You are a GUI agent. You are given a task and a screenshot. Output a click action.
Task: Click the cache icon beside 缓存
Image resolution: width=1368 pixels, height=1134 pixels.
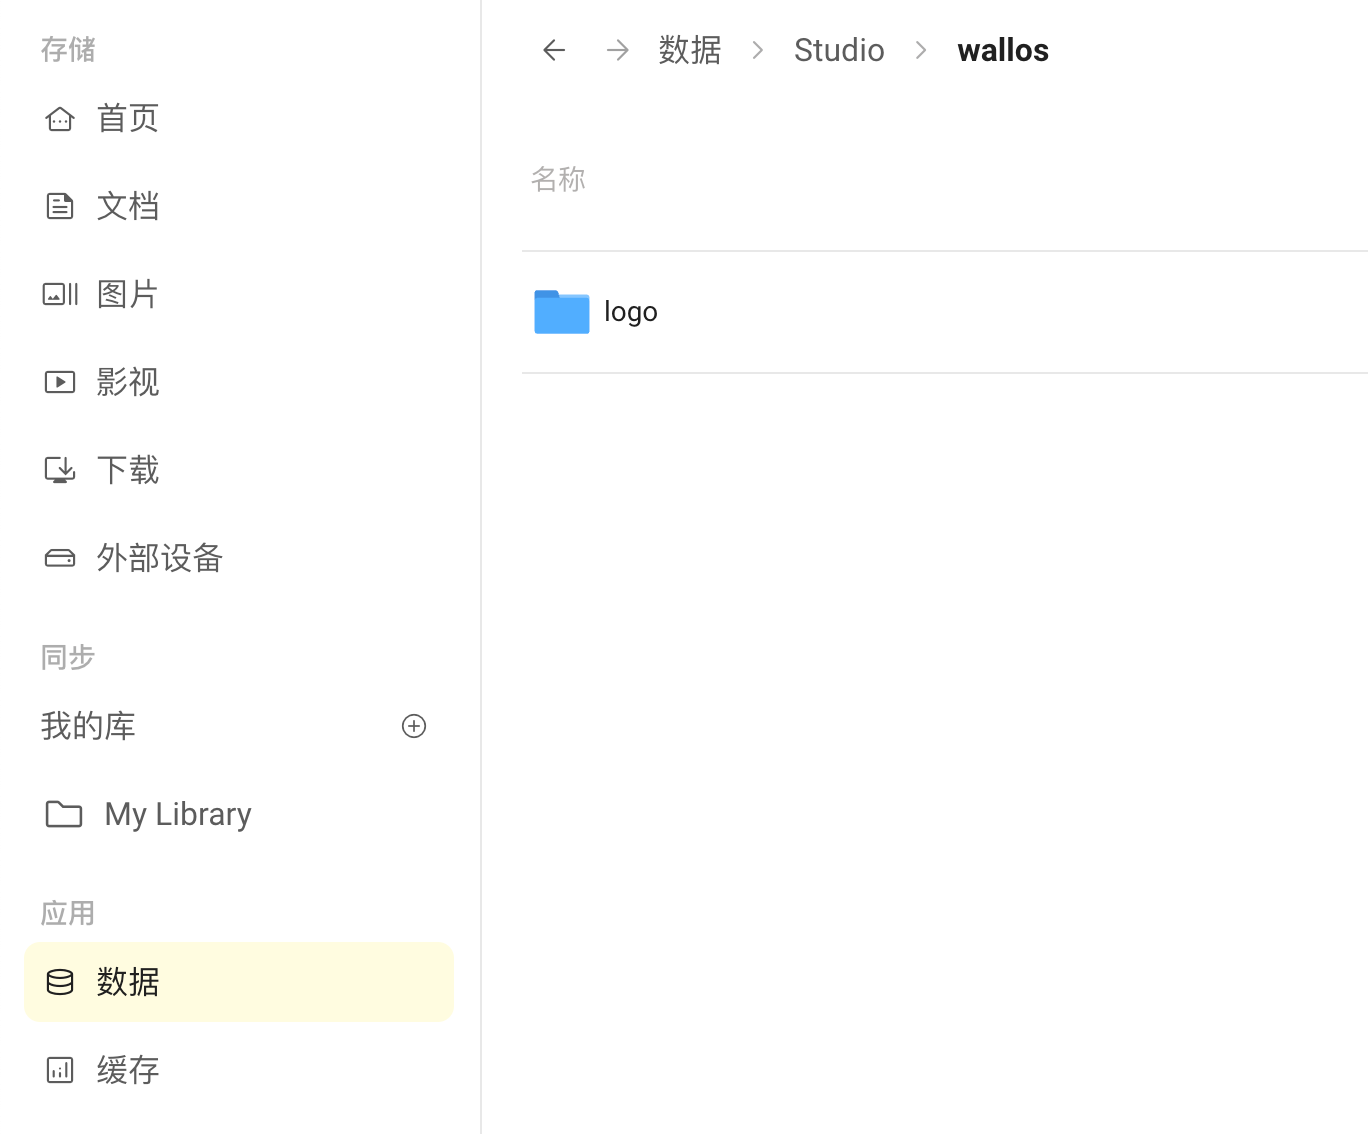60,1070
